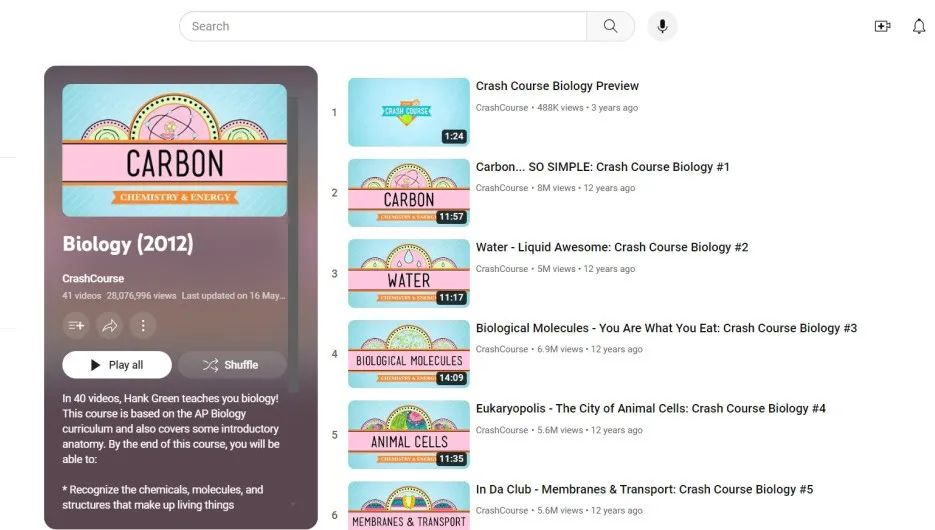Click Last updated on 16 May text
Screen dimensions: 935x530
(x=233, y=296)
